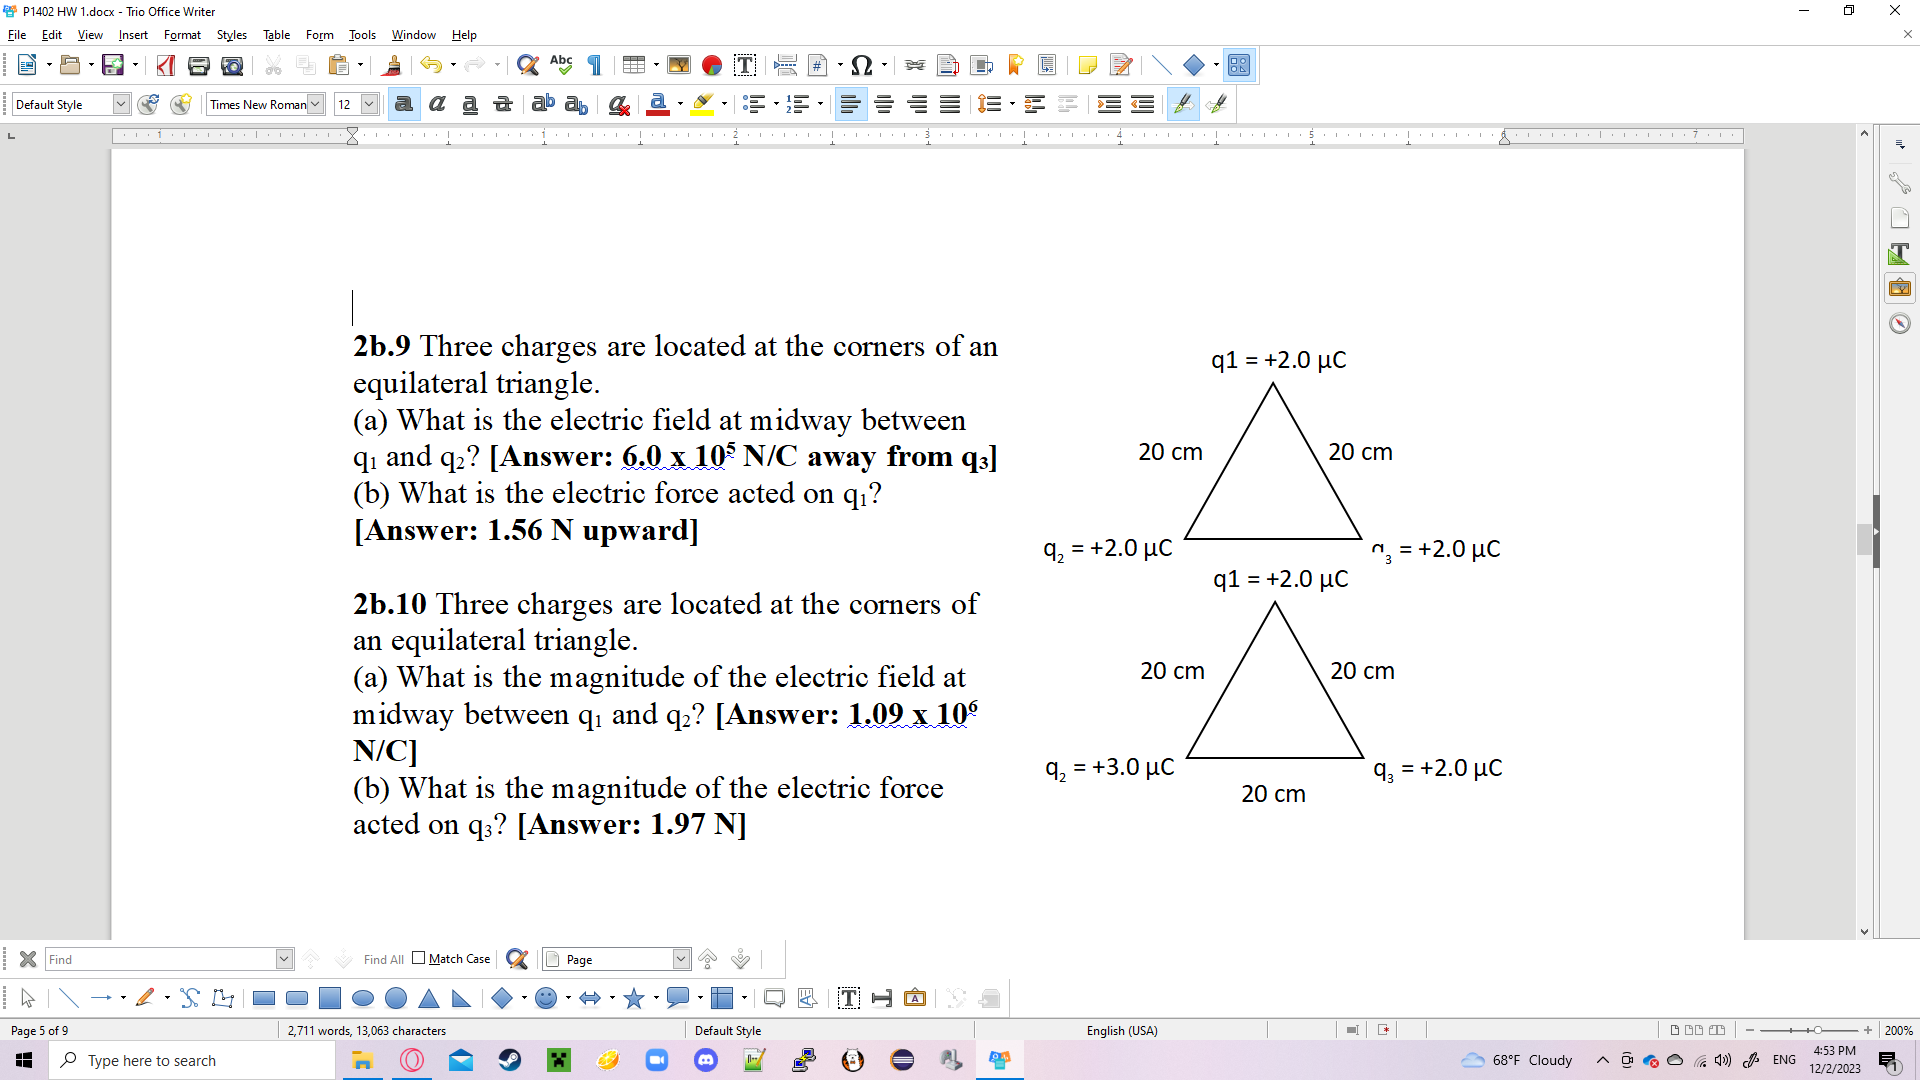1920x1080 pixels.
Task: Insert a special character Omega symbol
Action: (861, 65)
